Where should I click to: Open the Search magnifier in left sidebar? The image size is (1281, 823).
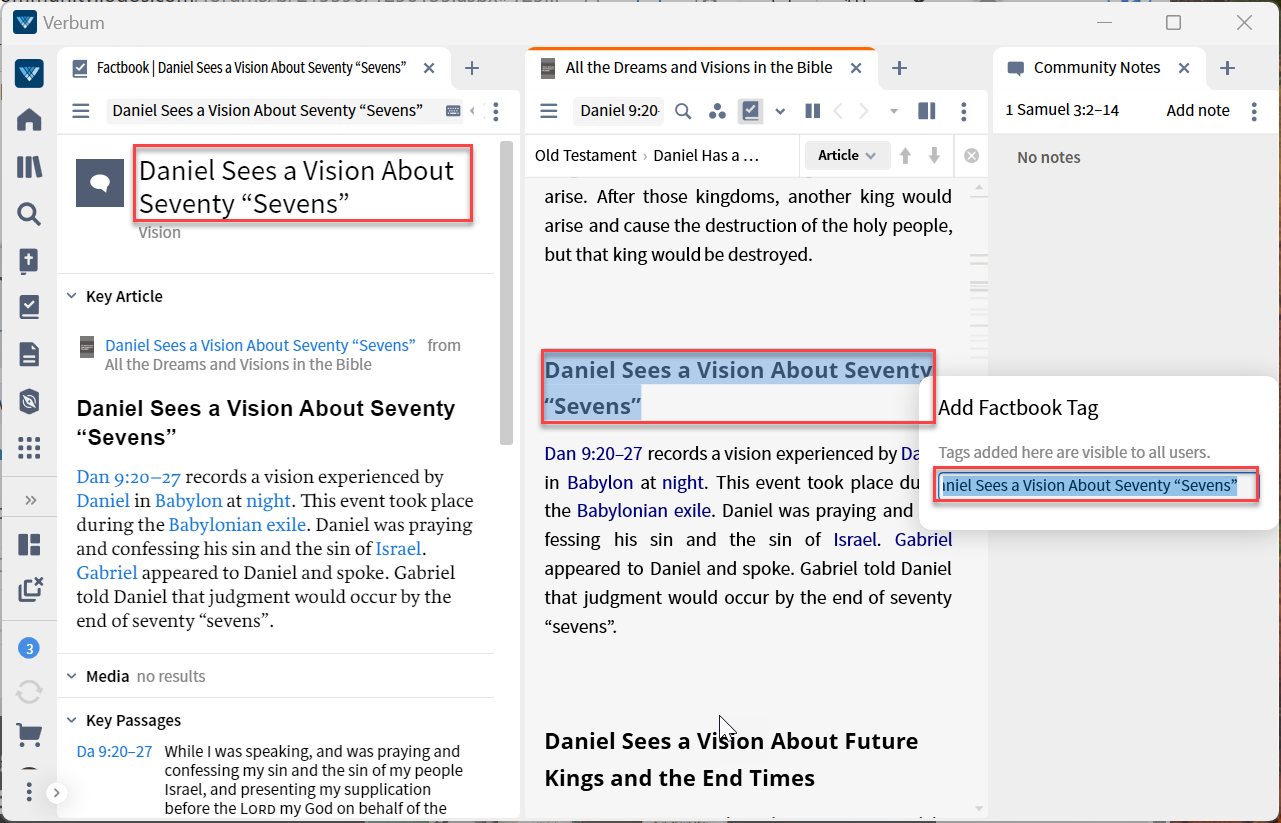[x=29, y=214]
